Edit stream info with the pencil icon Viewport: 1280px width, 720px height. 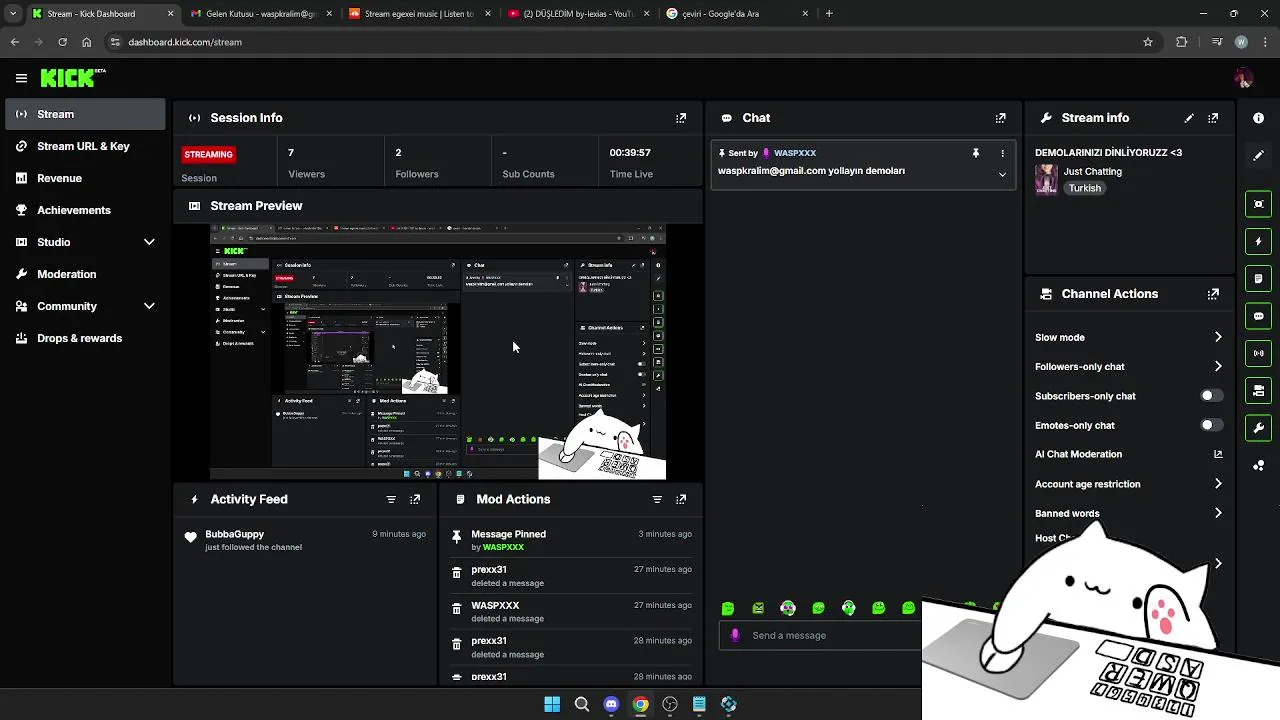pos(1189,118)
